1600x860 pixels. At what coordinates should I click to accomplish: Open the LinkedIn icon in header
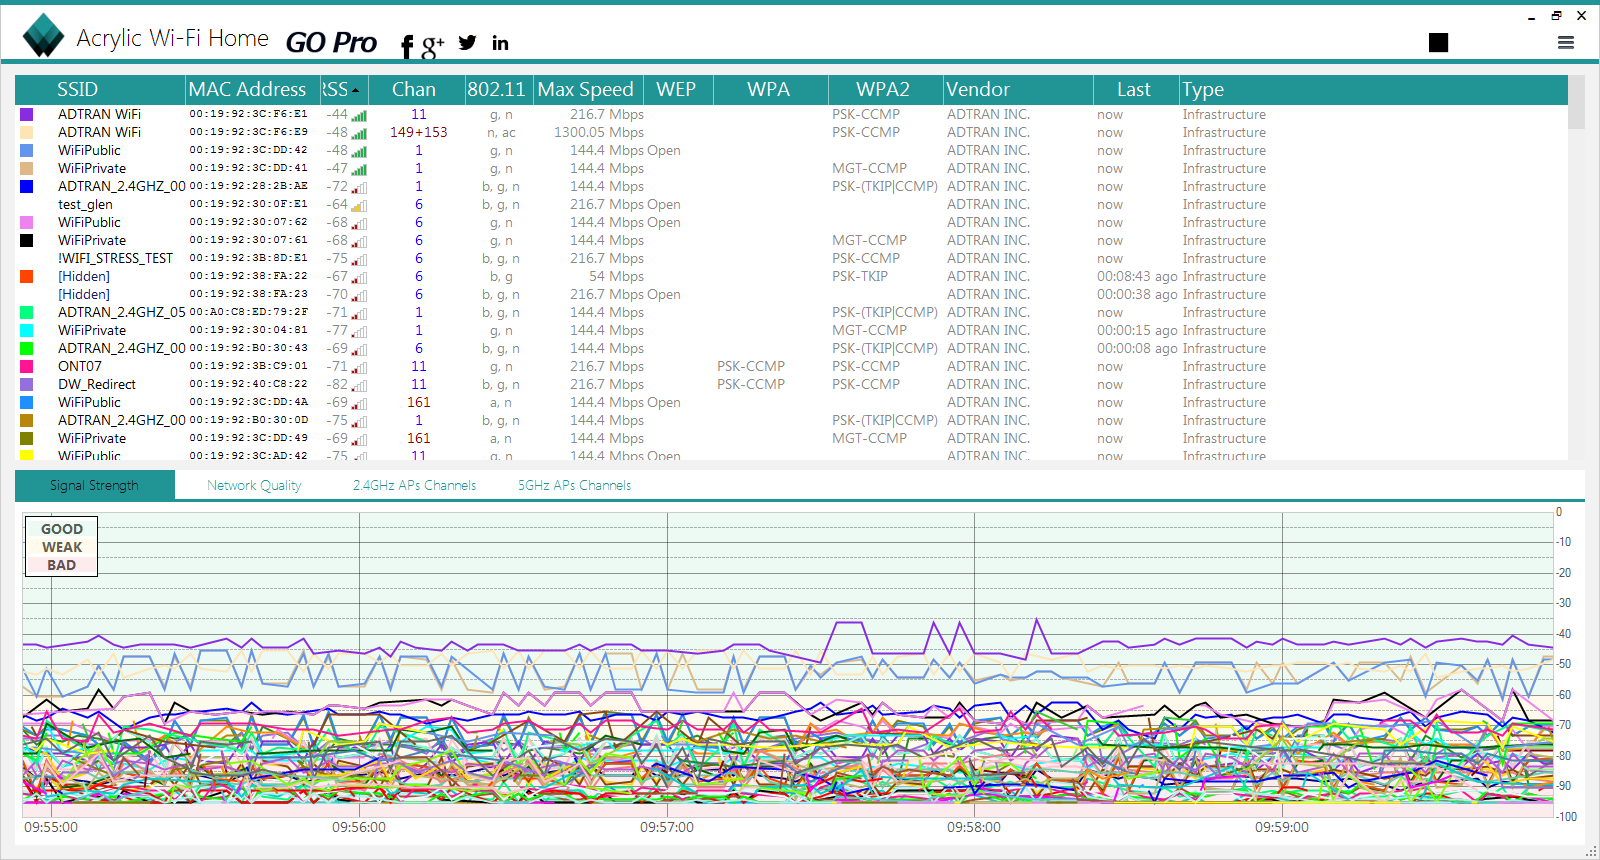500,43
